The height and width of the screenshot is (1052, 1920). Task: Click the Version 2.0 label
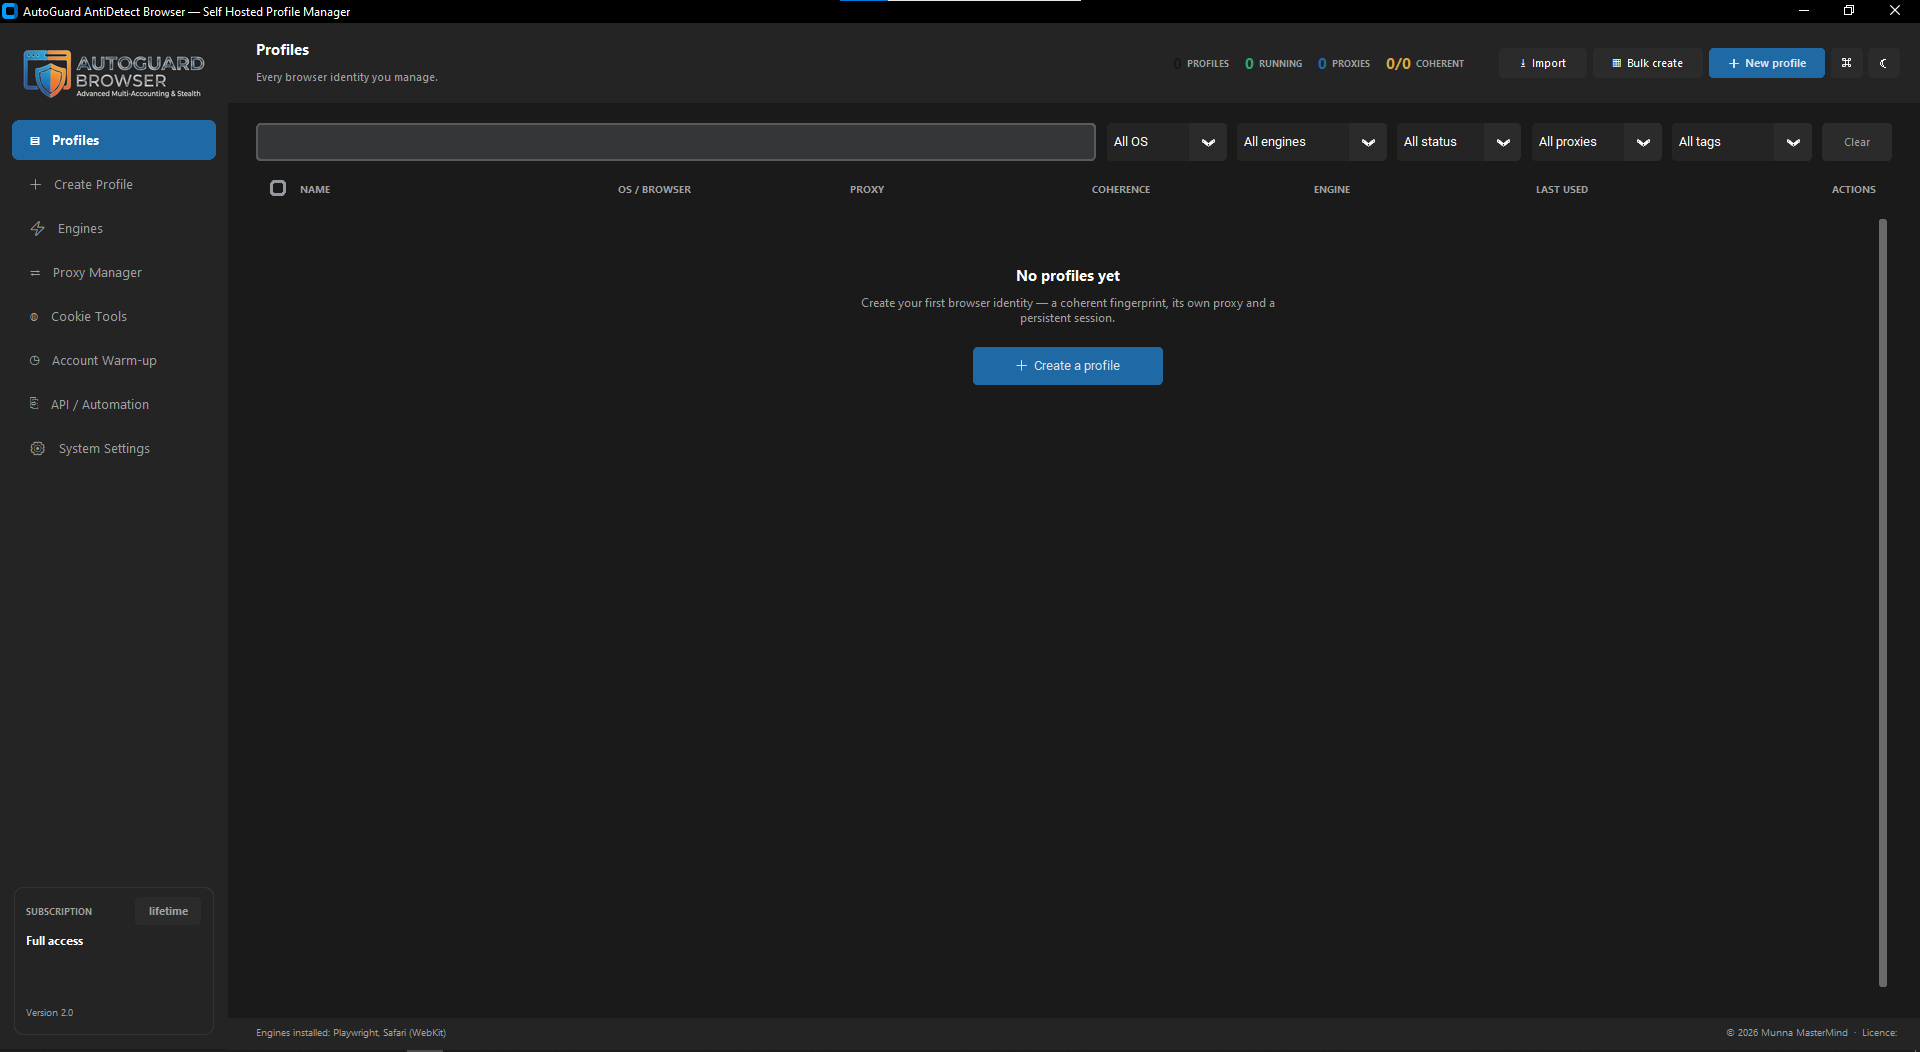[50, 1013]
